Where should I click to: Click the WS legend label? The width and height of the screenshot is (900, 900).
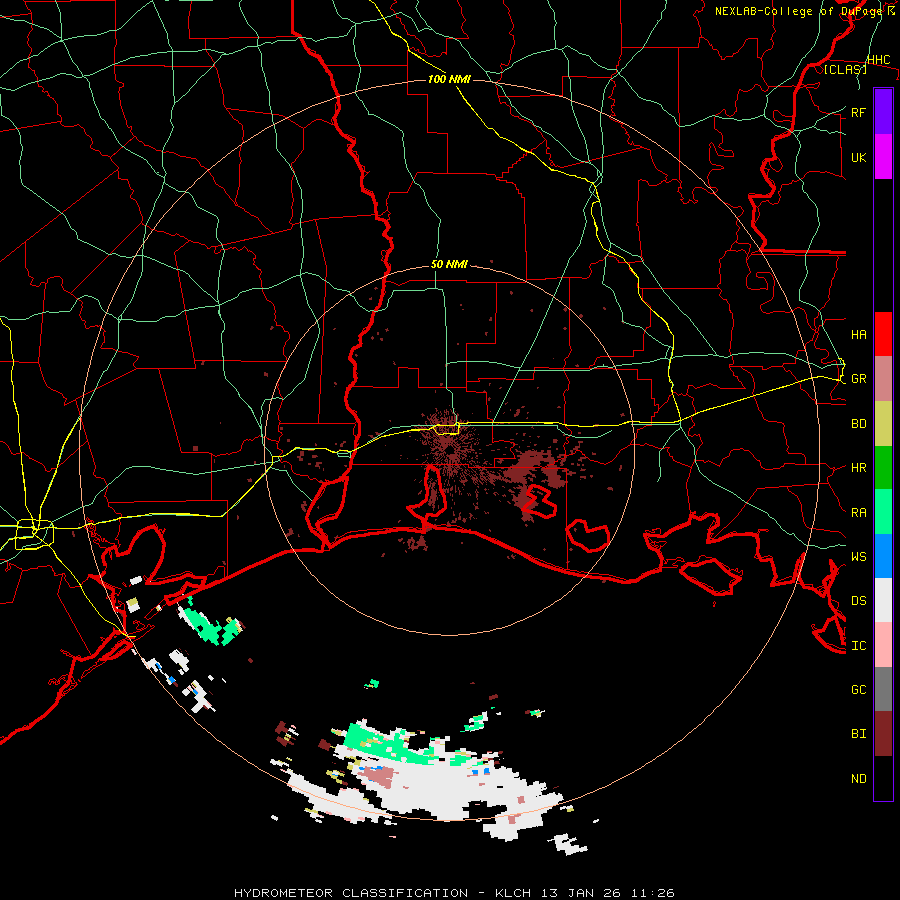click(x=858, y=556)
